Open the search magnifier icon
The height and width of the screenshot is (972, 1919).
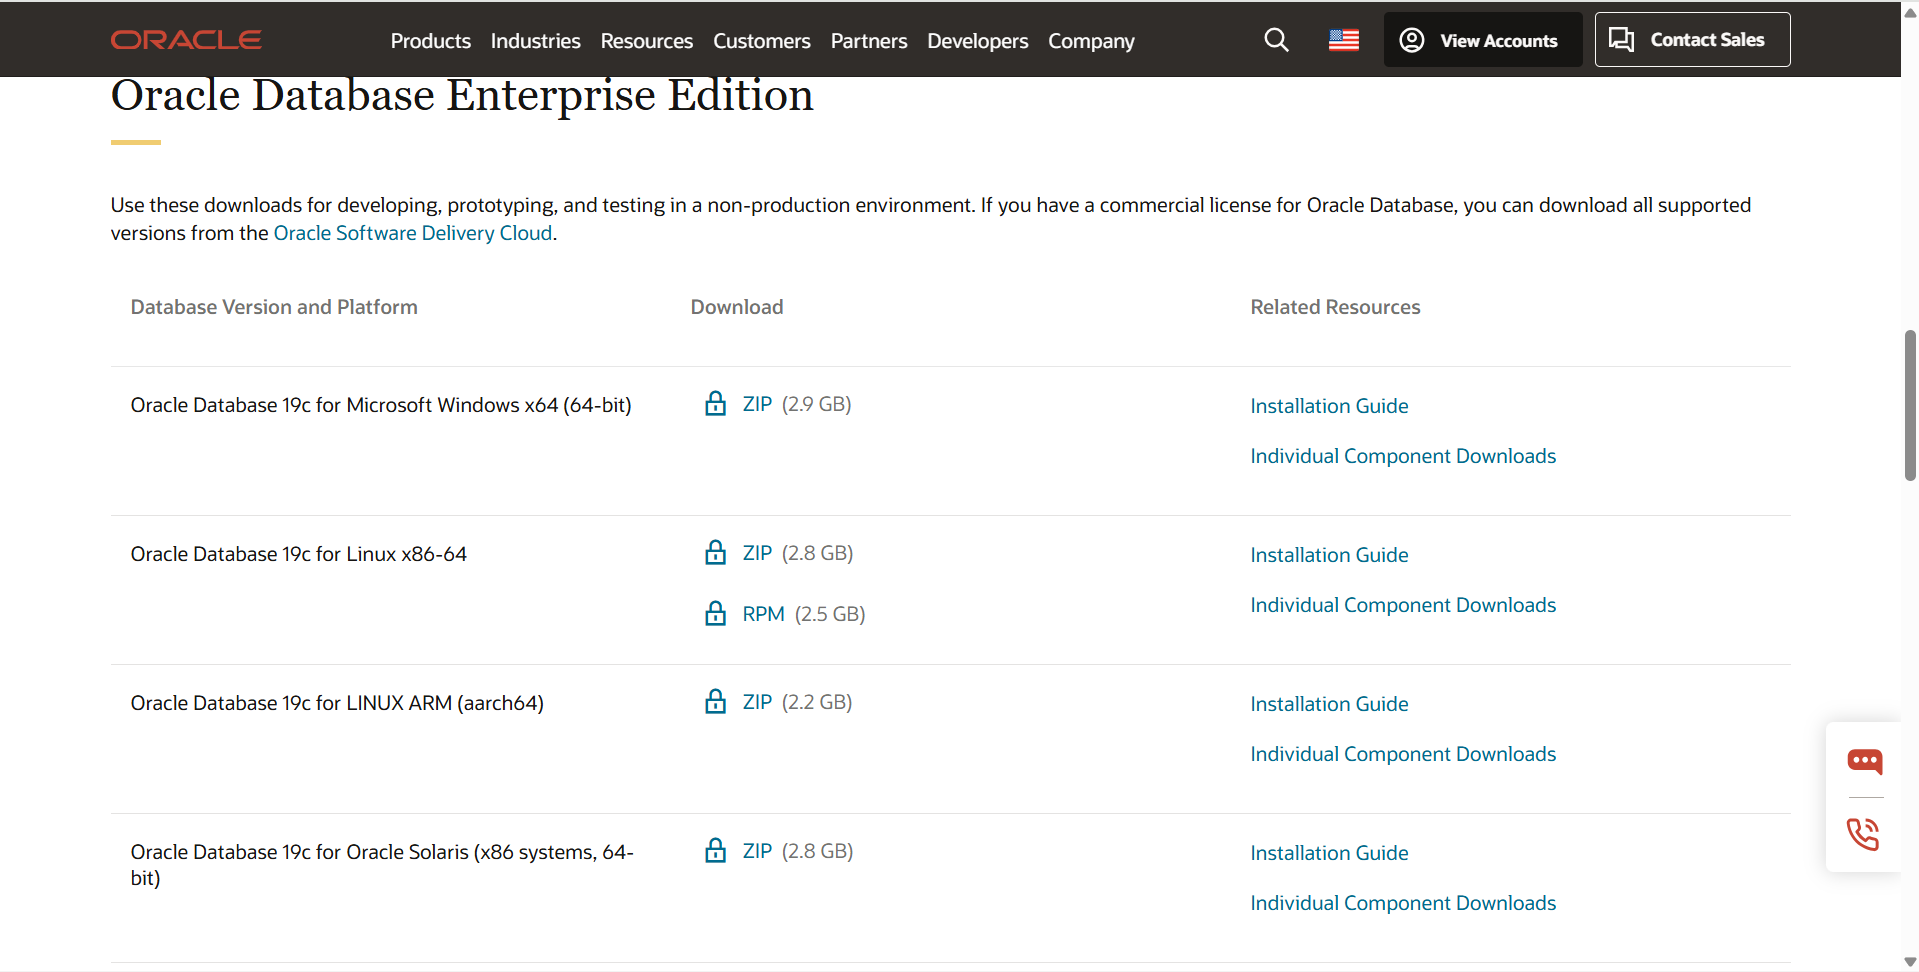(1276, 40)
